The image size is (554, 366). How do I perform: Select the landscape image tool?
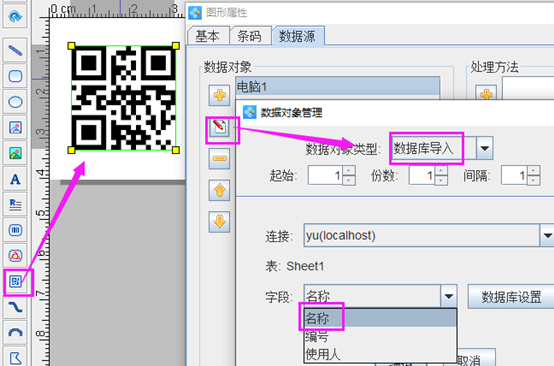15,153
